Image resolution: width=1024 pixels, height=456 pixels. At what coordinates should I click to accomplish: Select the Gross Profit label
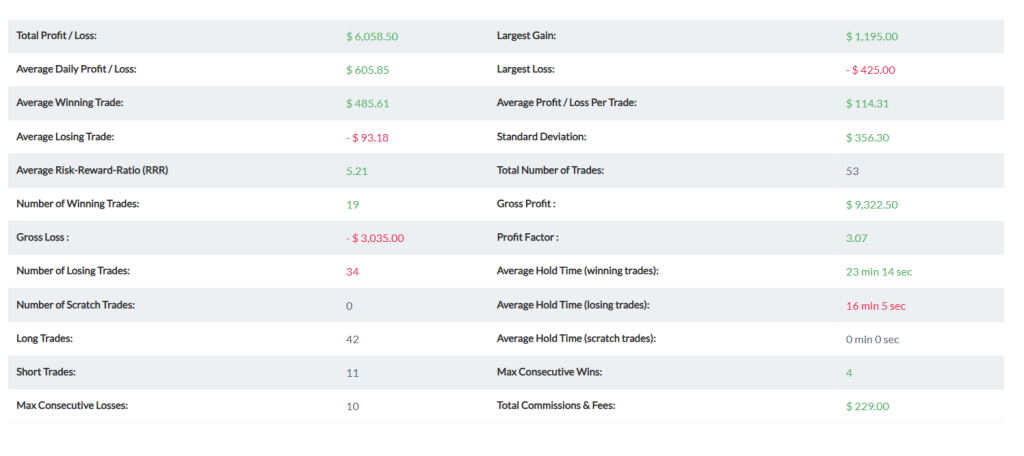tap(526, 203)
